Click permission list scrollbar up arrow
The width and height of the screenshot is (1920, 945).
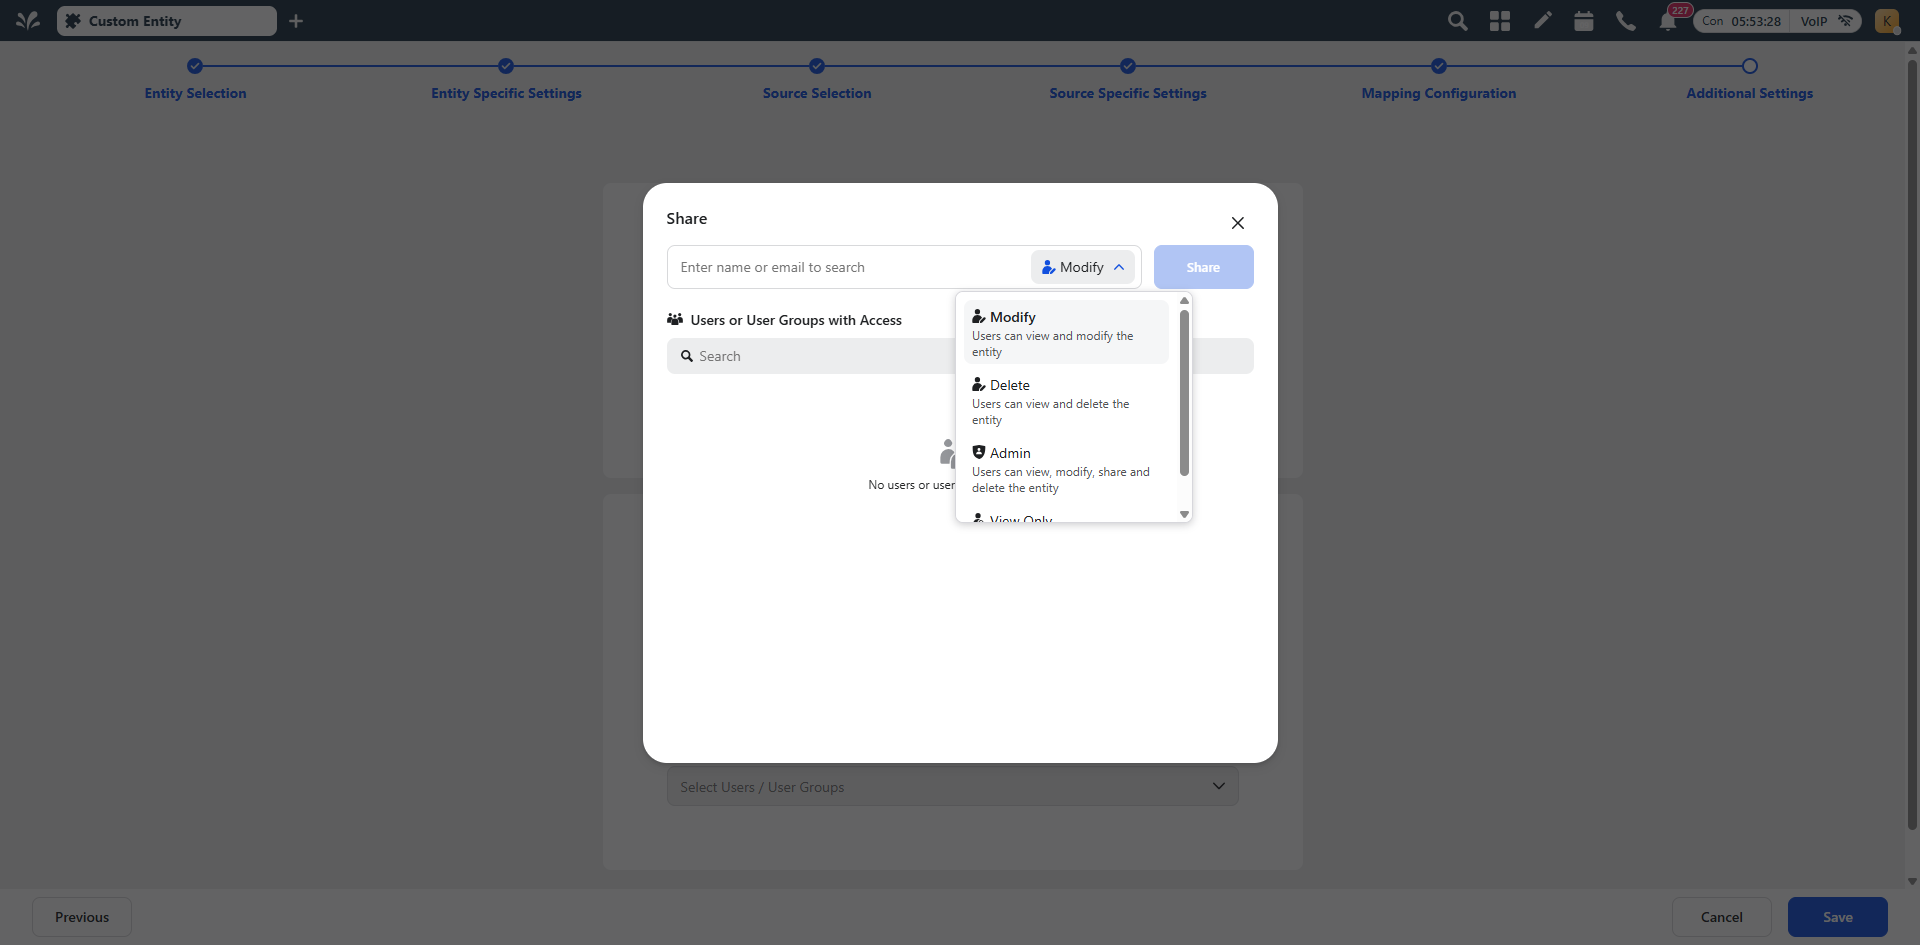(1184, 300)
